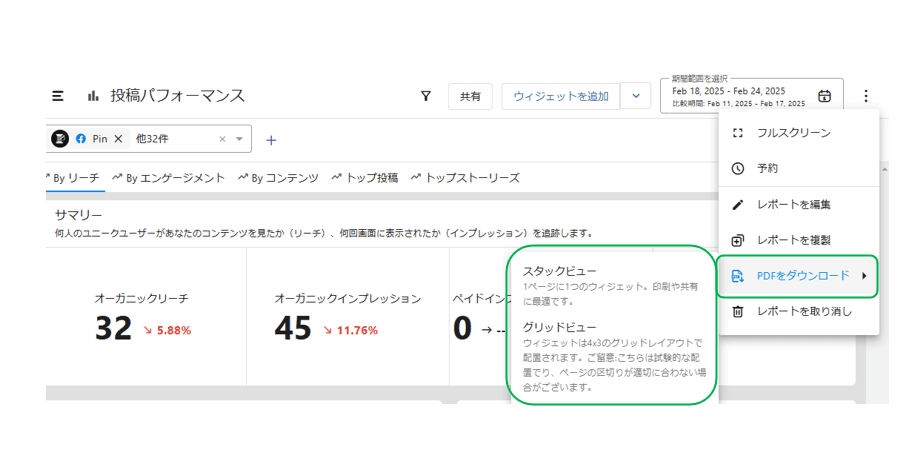Choose レポートを複製 in the menu

tap(793, 240)
